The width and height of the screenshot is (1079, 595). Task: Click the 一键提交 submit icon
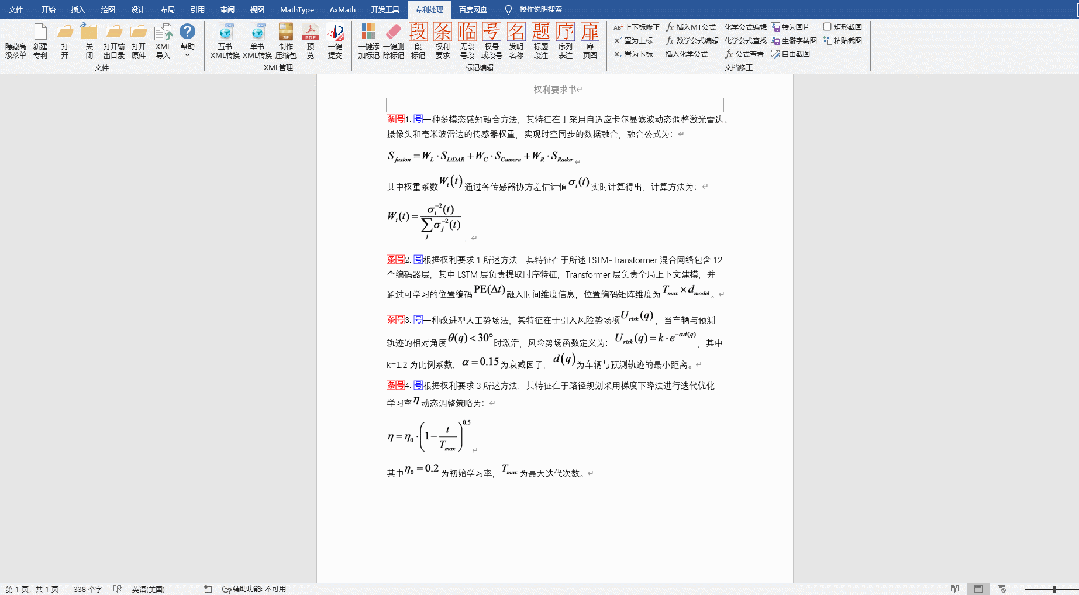(336, 33)
